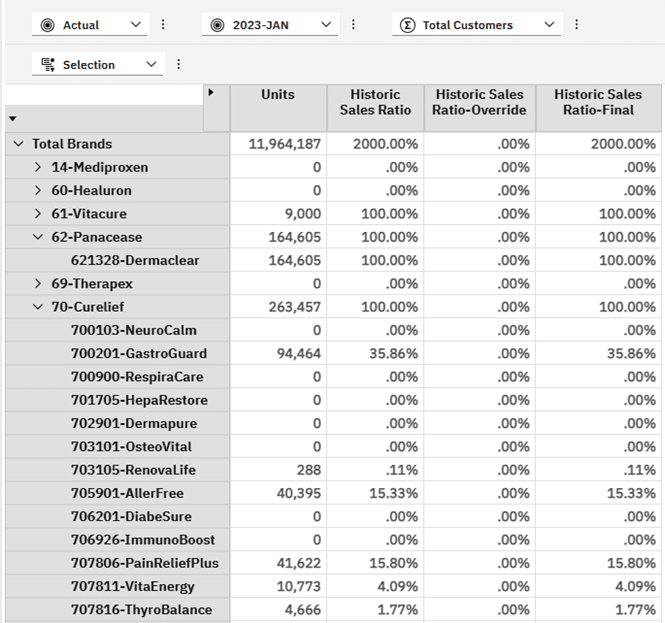The width and height of the screenshot is (665, 623).
Task: Select the 706926-ImmunoBoost row
Action: click(117, 540)
